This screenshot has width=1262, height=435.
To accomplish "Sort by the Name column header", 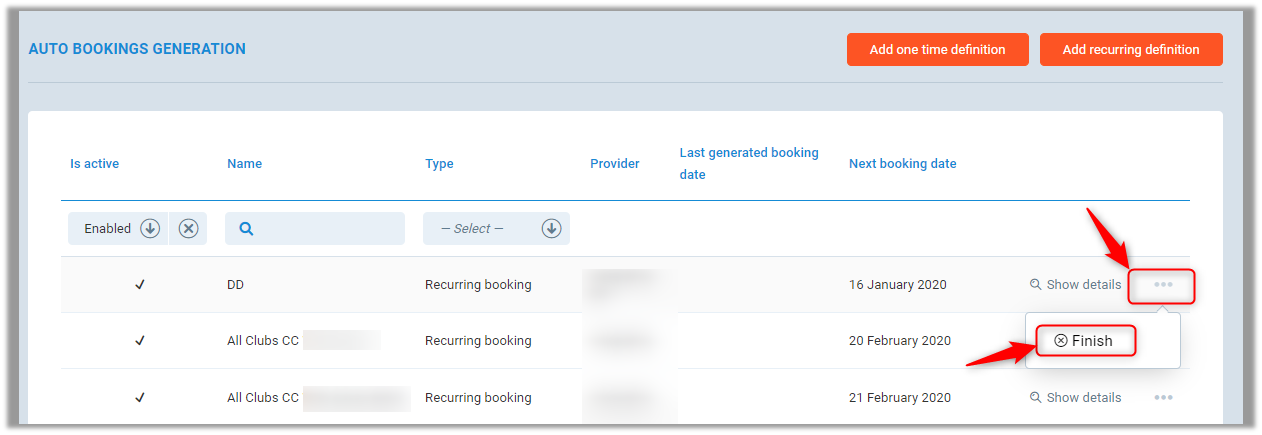I will click(244, 164).
